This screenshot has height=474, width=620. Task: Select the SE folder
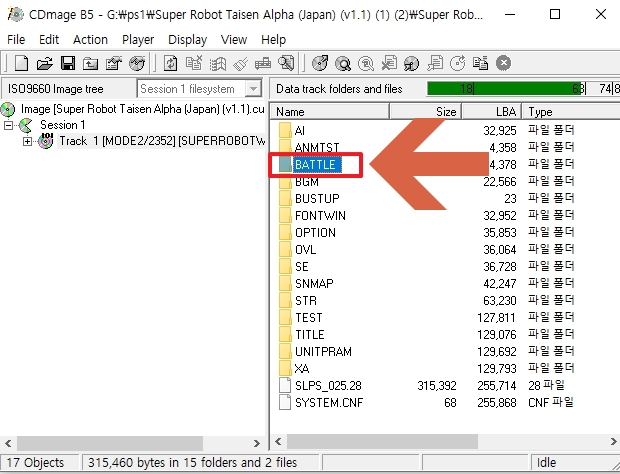click(x=302, y=266)
